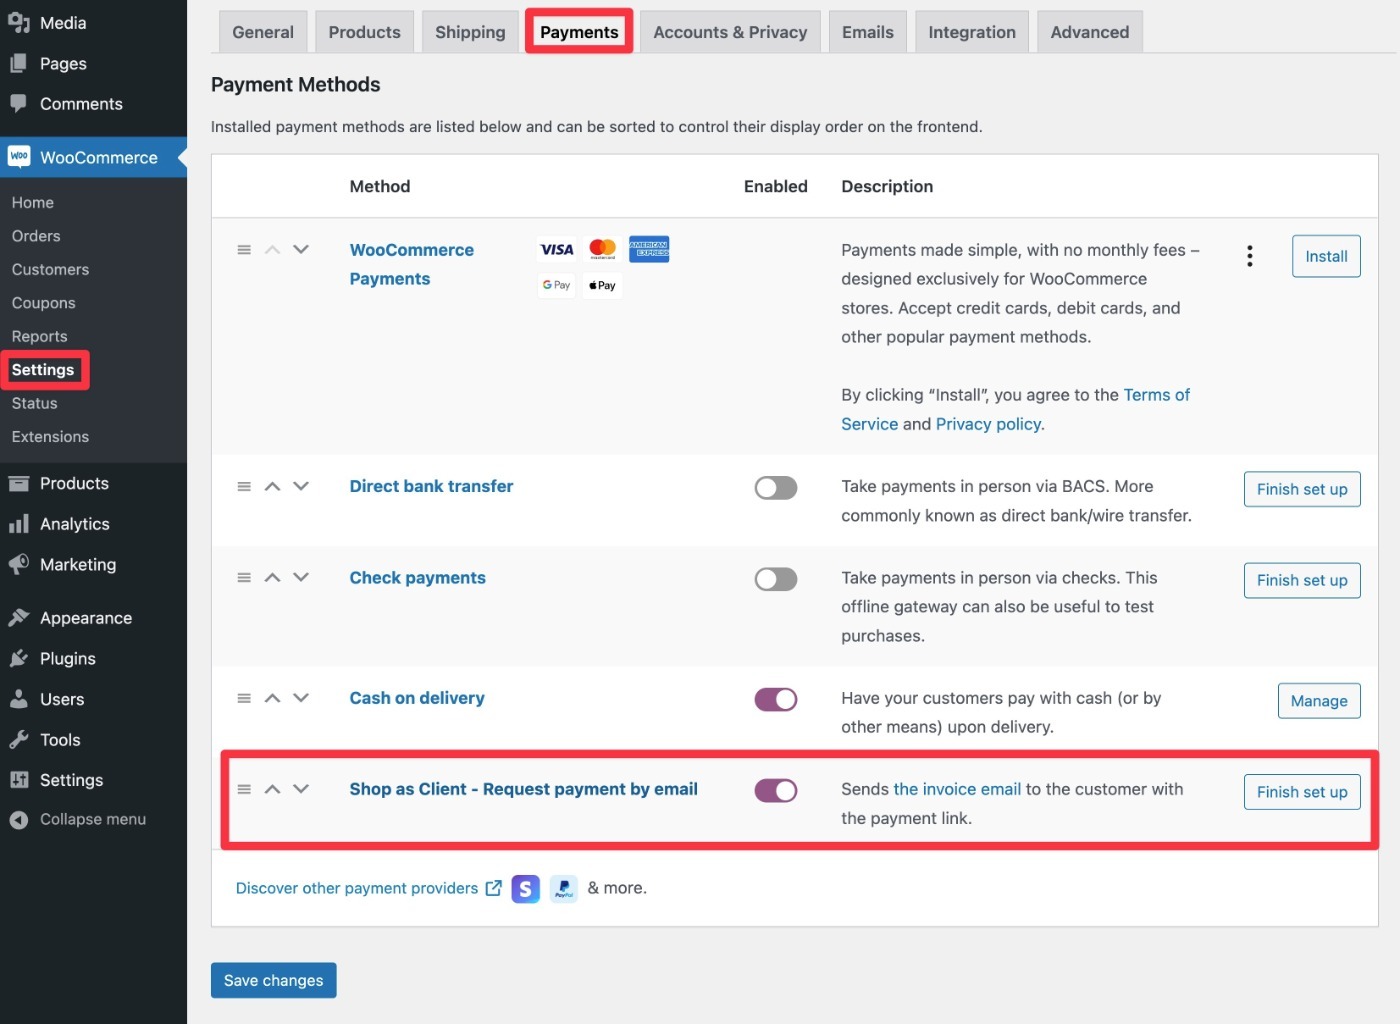
Task: Move Check payments down
Action: pos(301,578)
